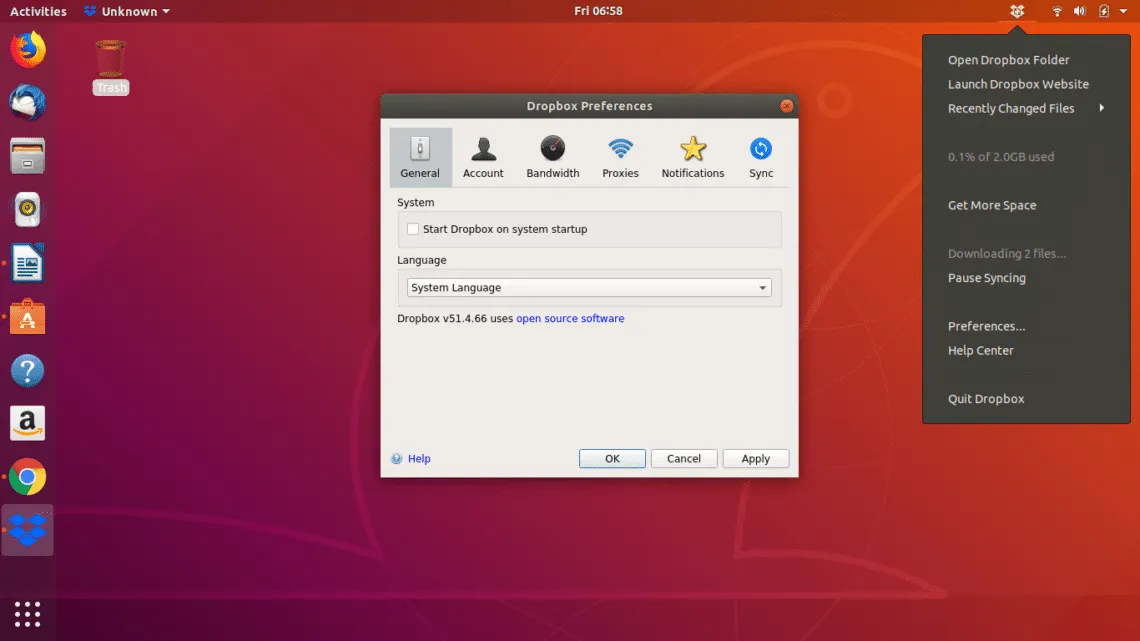Launch Google Chrome from the dock
The width and height of the screenshot is (1140, 641).
coord(27,477)
